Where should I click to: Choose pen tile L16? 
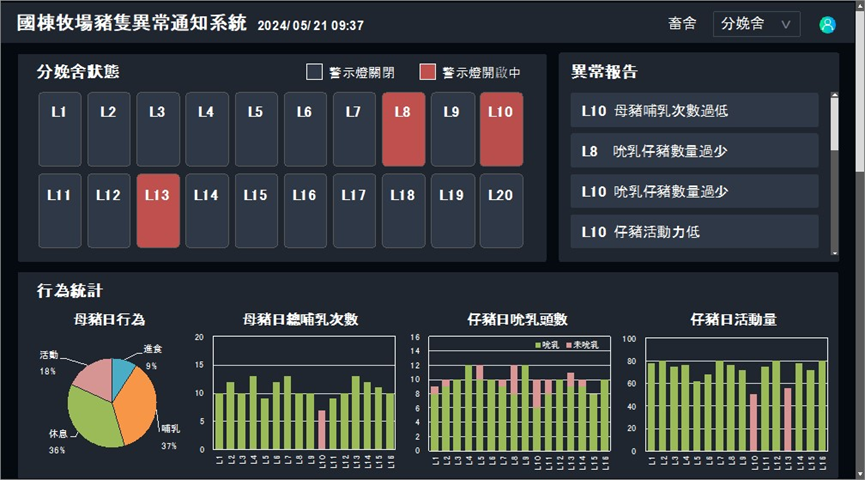[304, 210]
